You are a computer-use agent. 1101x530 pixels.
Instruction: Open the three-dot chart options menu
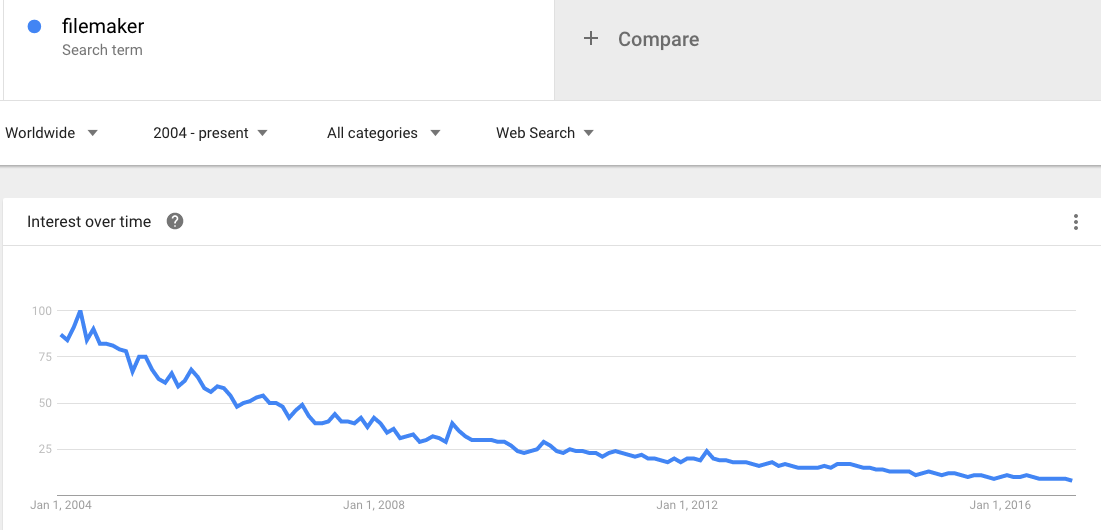coord(1075,223)
